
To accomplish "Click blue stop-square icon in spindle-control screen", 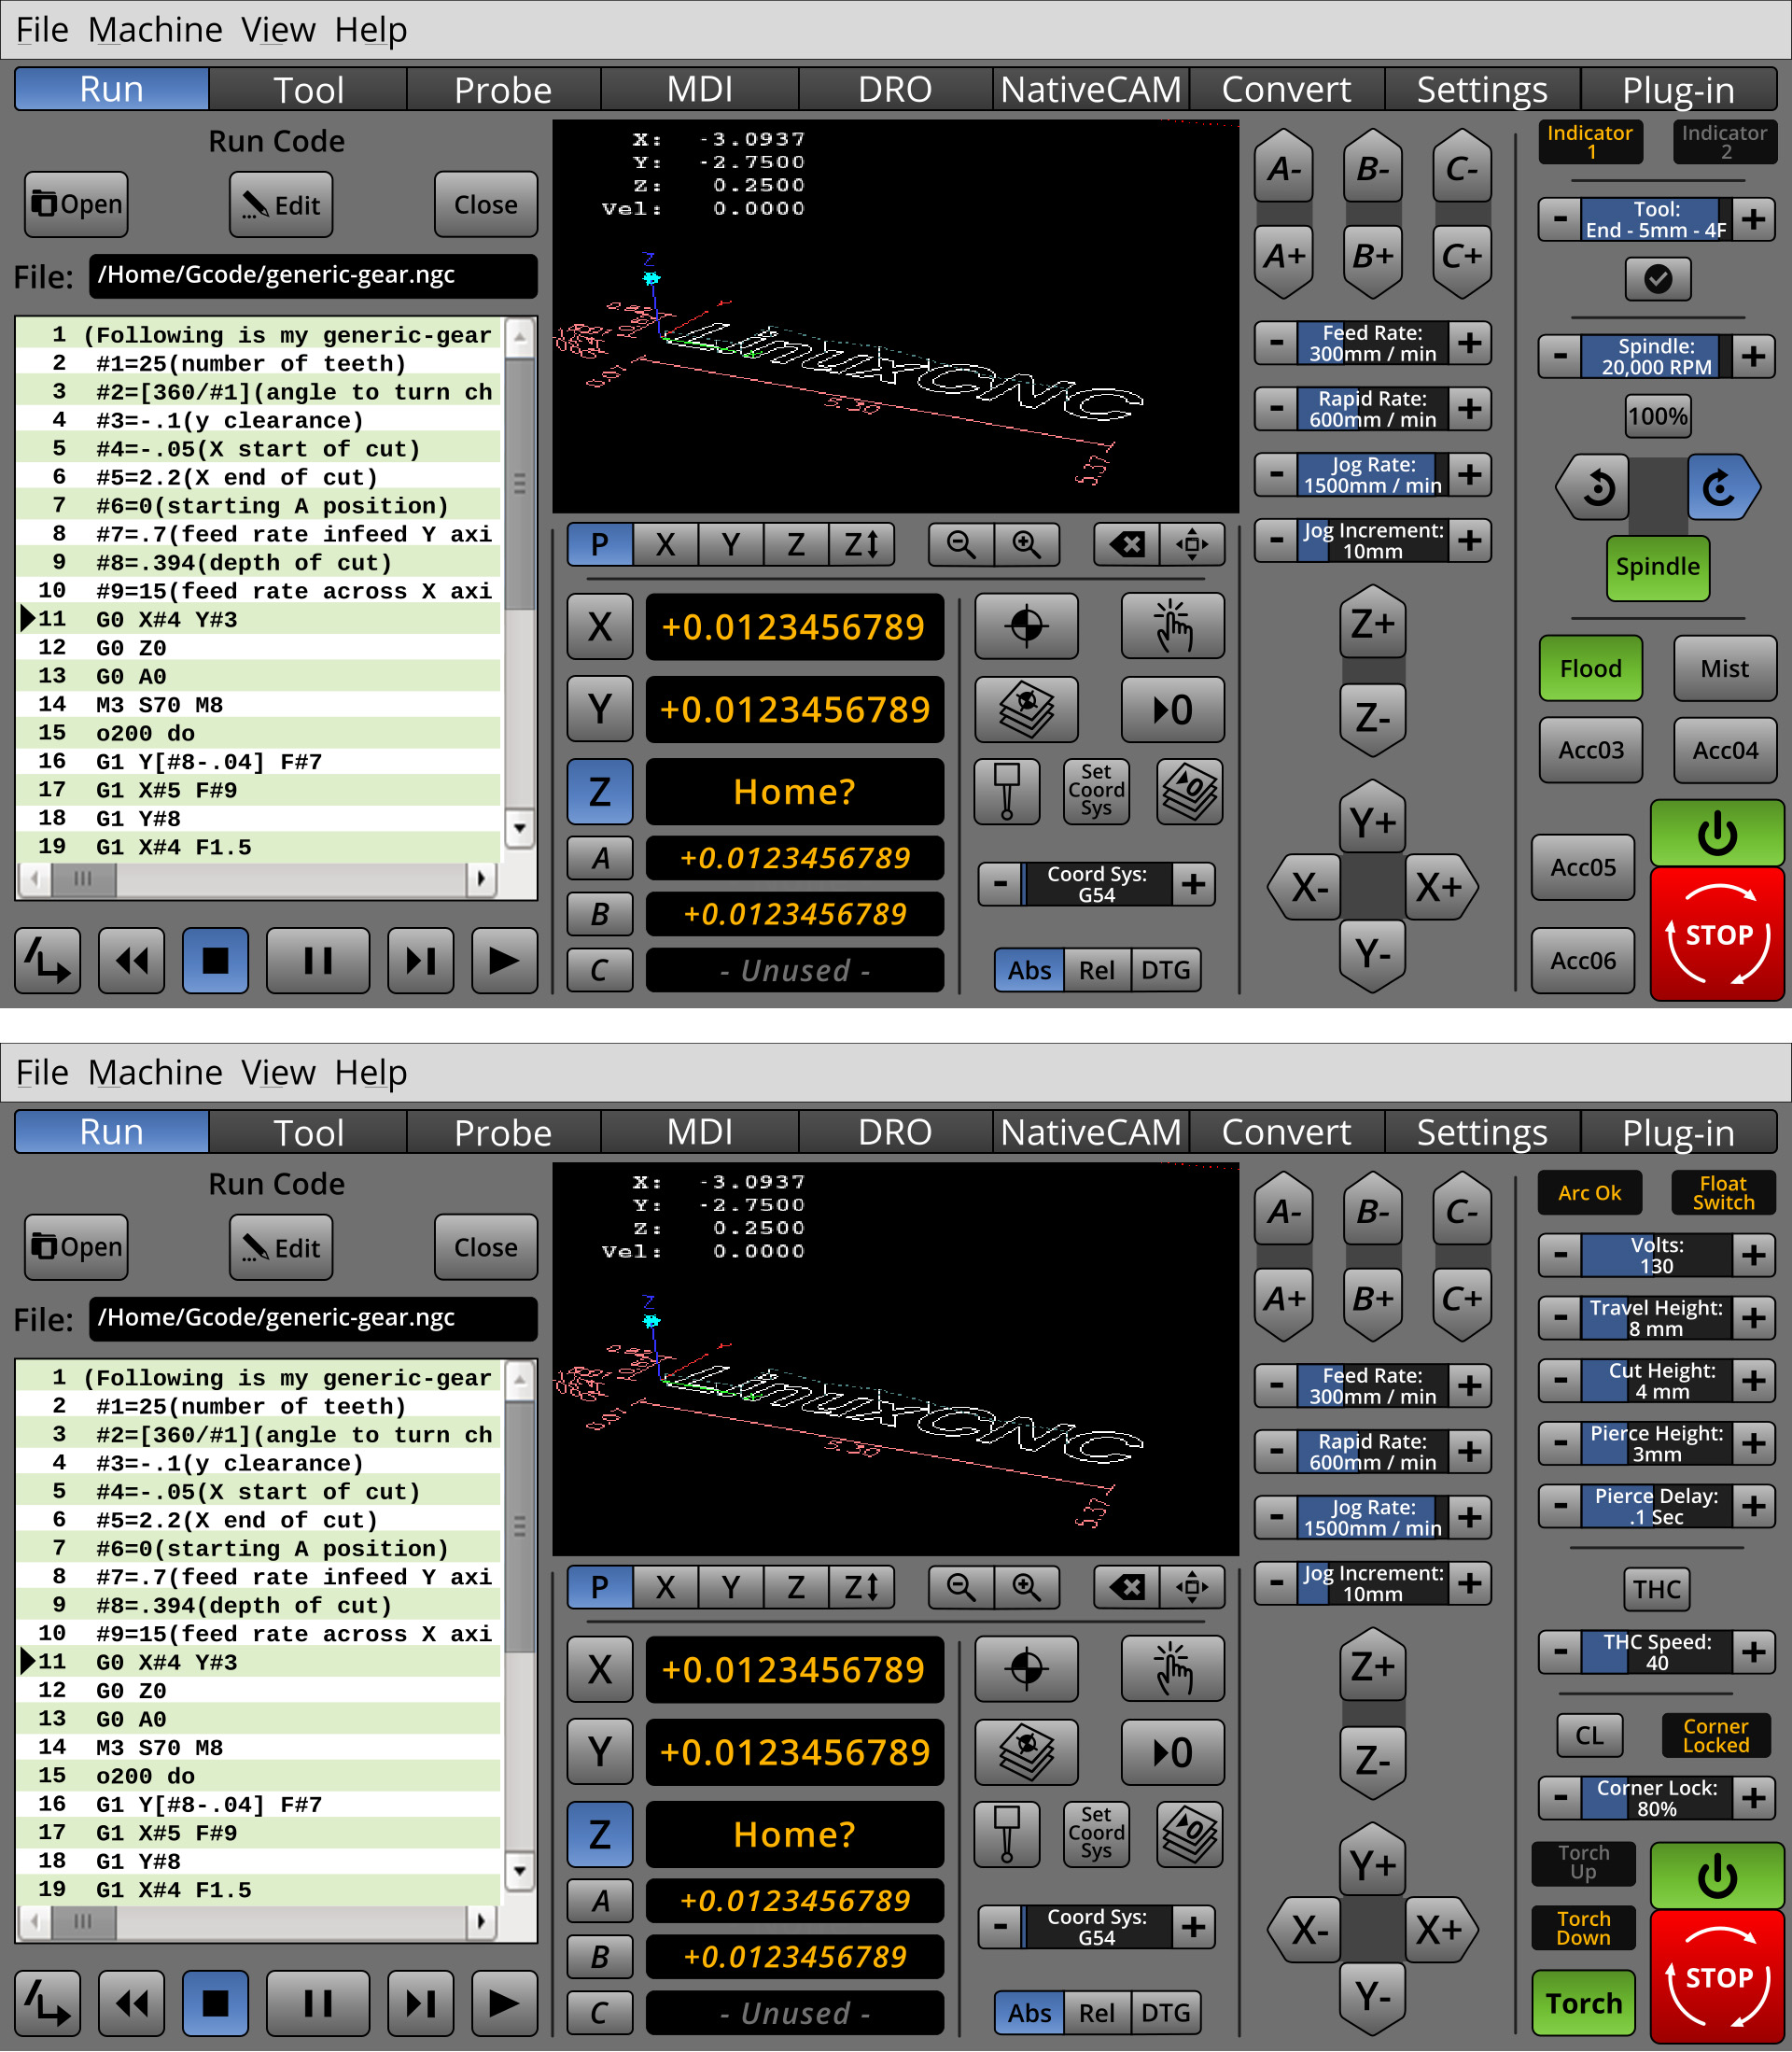I will click(x=215, y=961).
